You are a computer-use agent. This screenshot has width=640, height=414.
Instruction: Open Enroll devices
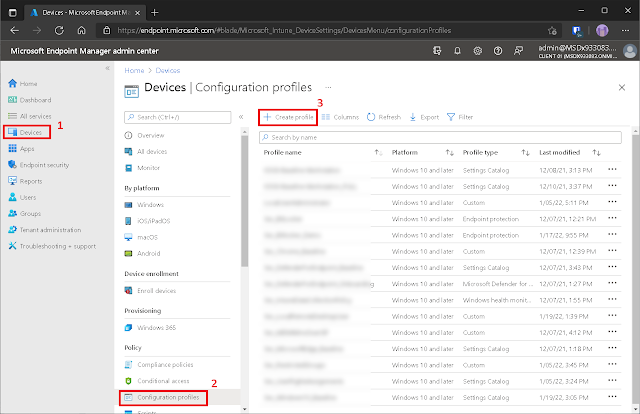[x=150, y=291]
